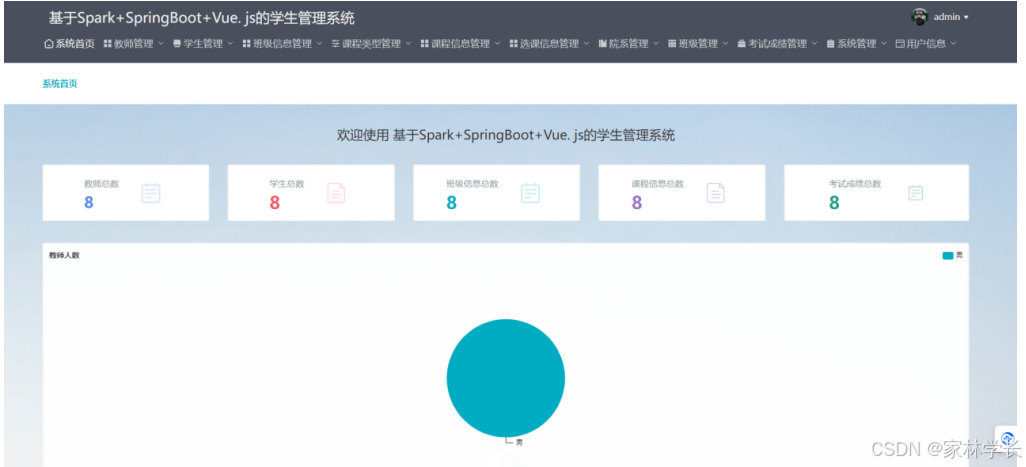
Task: Click the 学生总数 card label
Action: click(x=287, y=184)
